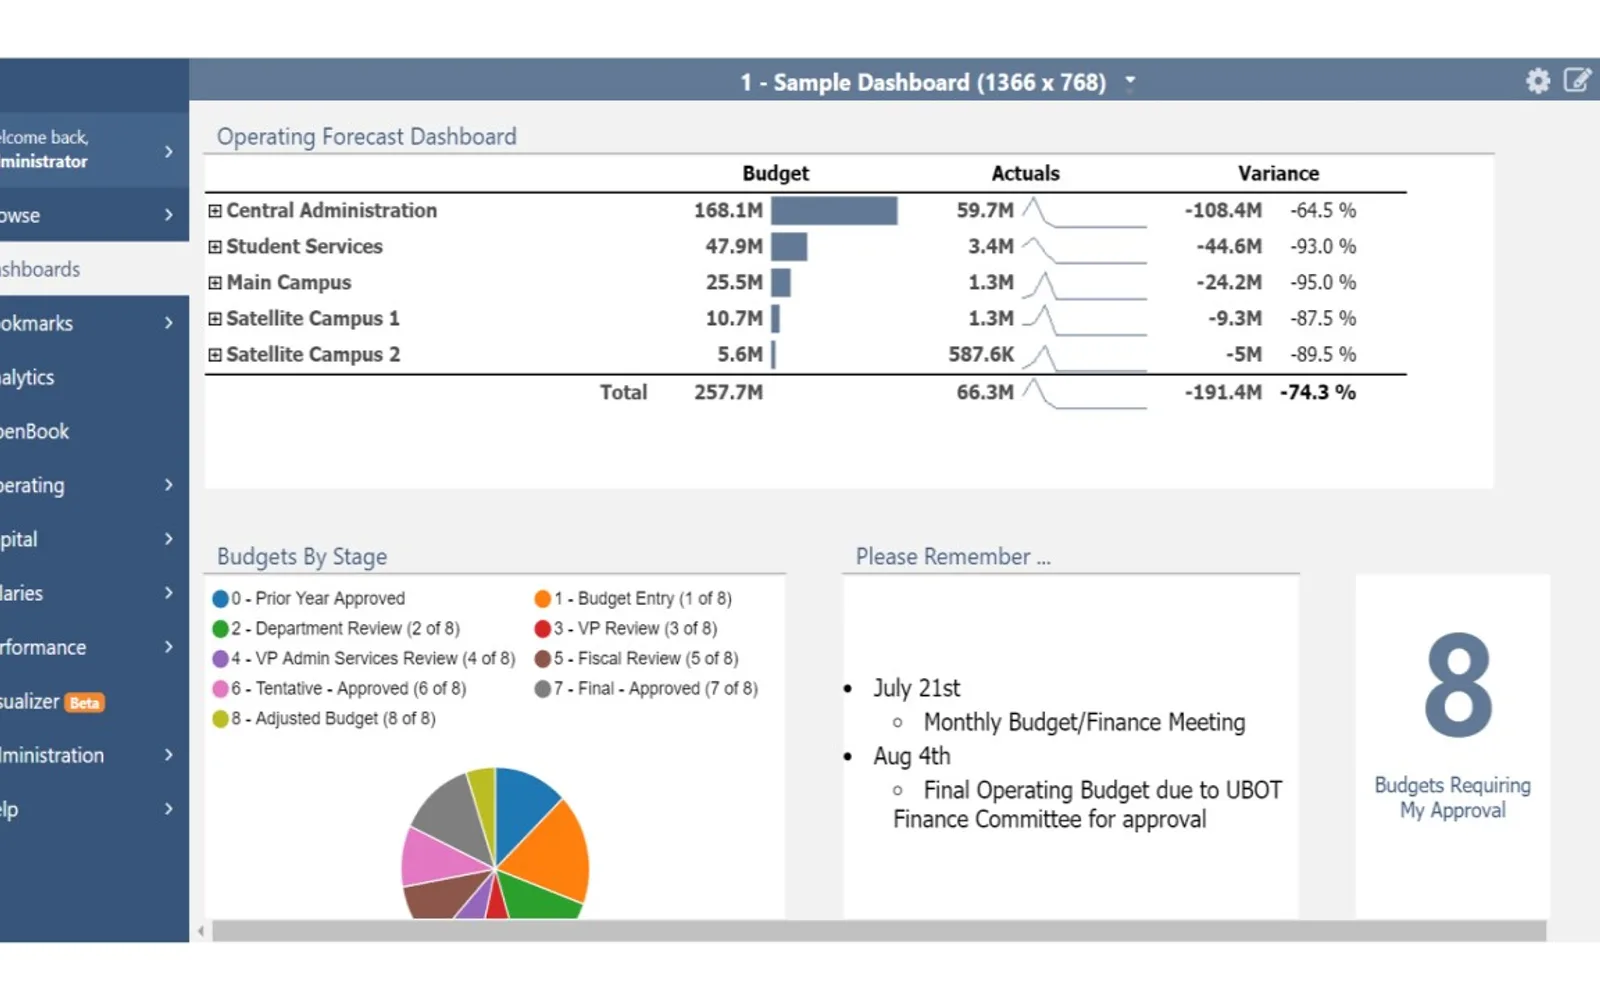Expand the Main Campus row
This screenshot has width=1600, height=1000.
tap(214, 283)
